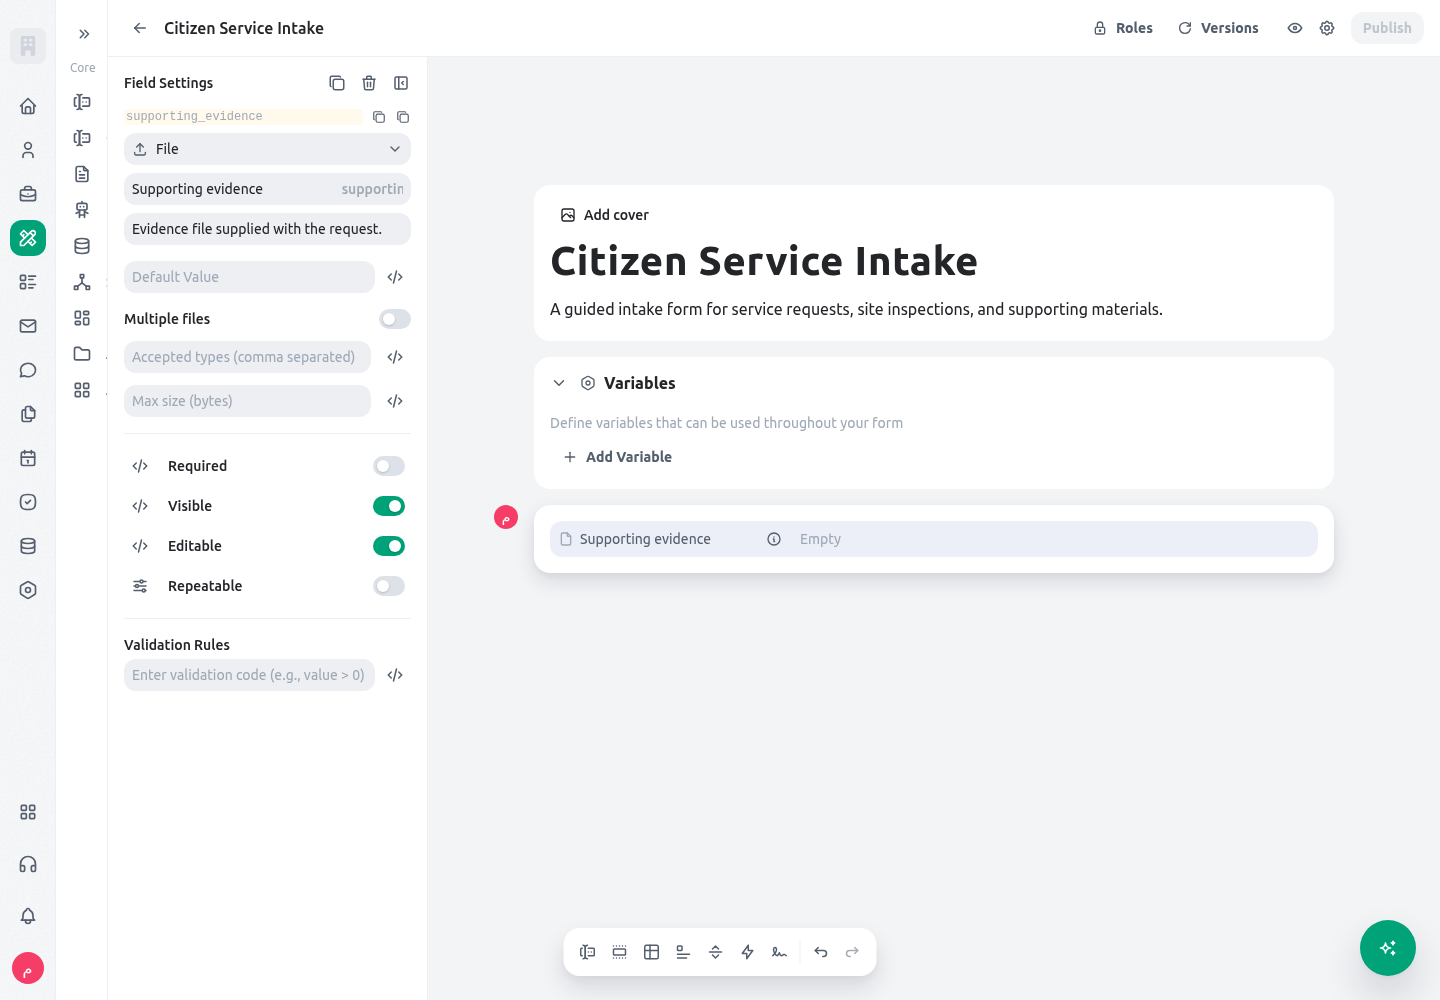This screenshot has width=1440, height=1000.
Task: Select the File field type dropdown
Action: click(x=267, y=149)
